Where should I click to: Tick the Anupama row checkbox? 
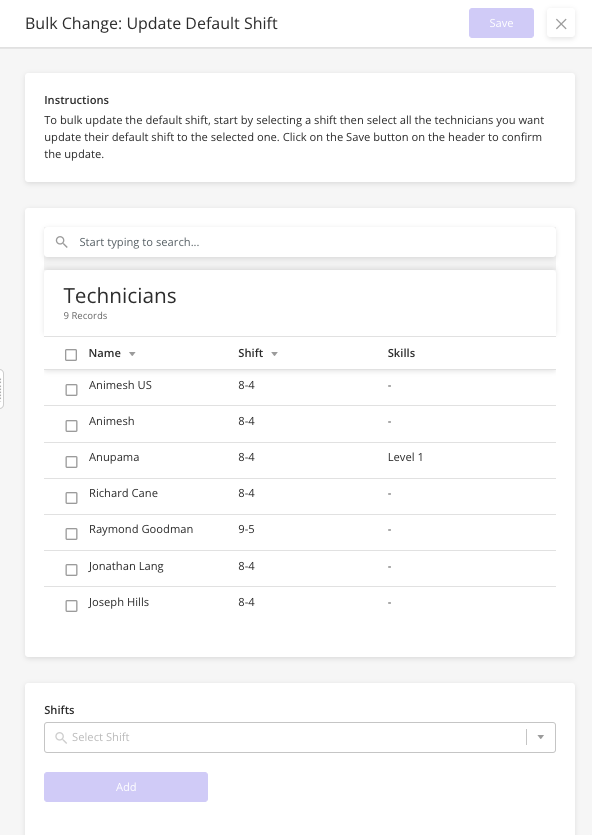pyautogui.click(x=71, y=462)
